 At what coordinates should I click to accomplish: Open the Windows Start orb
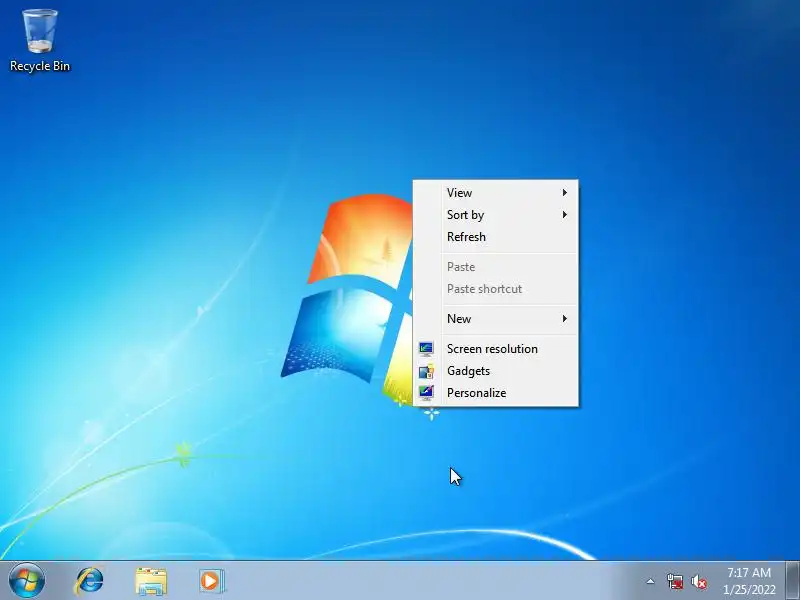(27, 581)
